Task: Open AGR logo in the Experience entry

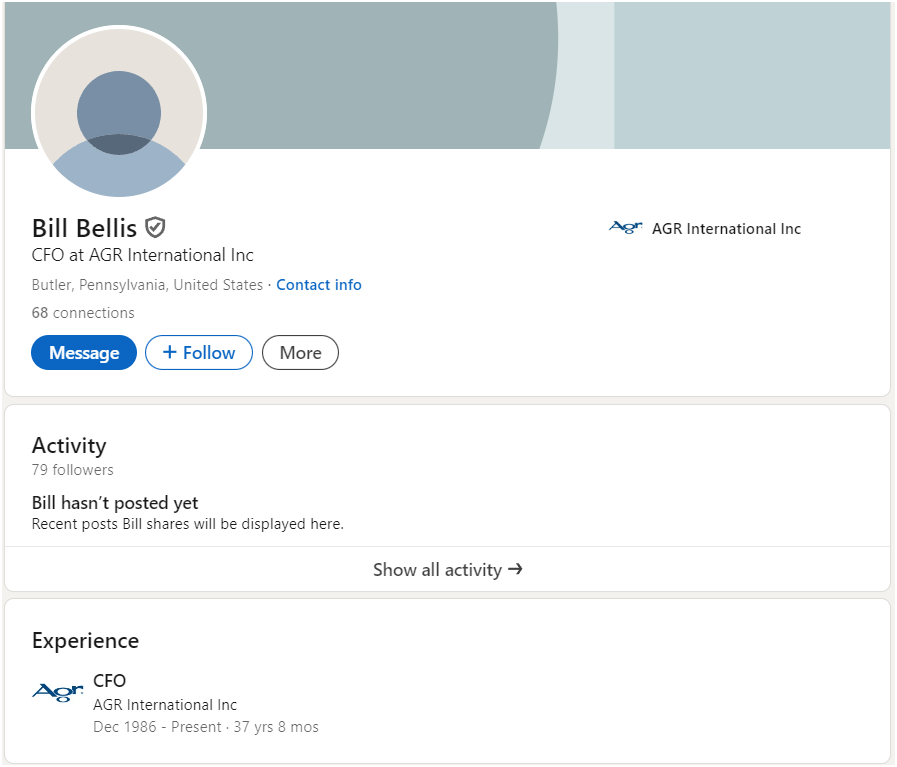Action: [x=58, y=692]
